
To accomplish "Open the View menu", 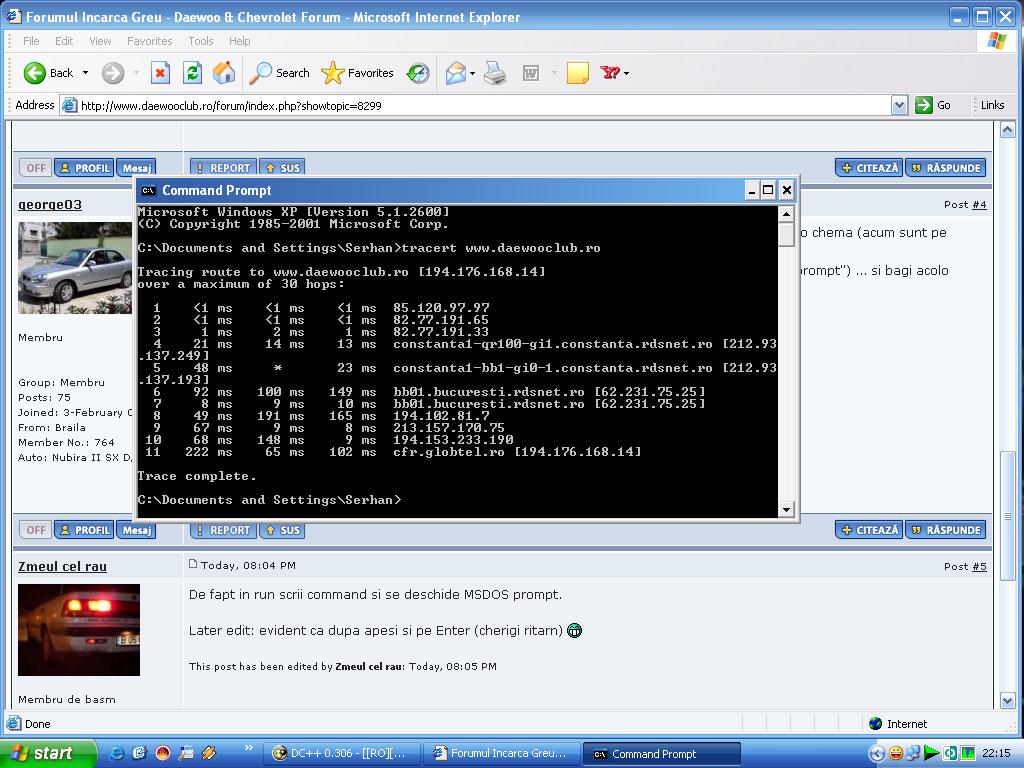I will click(100, 41).
